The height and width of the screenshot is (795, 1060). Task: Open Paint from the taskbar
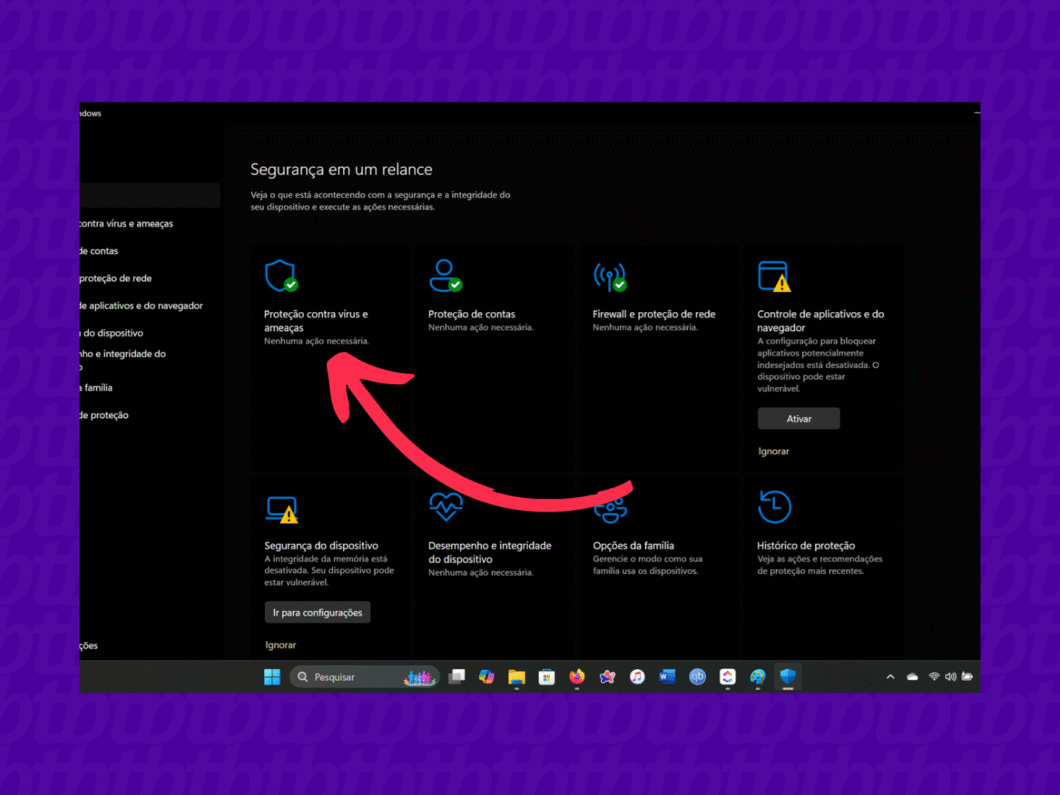[x=757, y=677]
